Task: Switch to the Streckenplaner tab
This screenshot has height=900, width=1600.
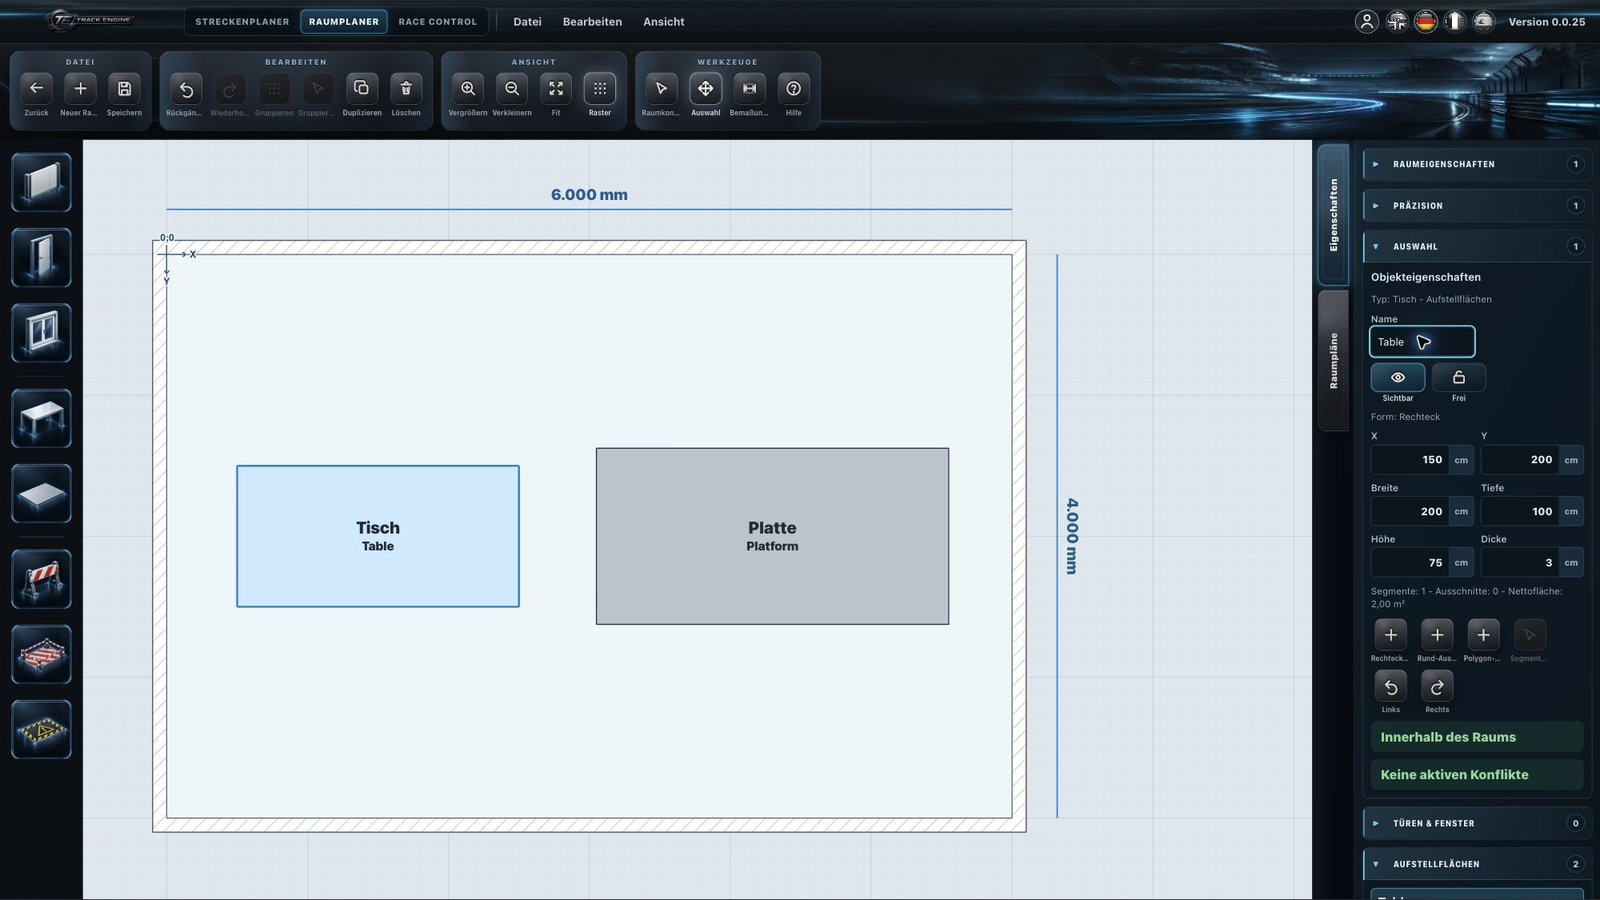Action: coord(242,21)
